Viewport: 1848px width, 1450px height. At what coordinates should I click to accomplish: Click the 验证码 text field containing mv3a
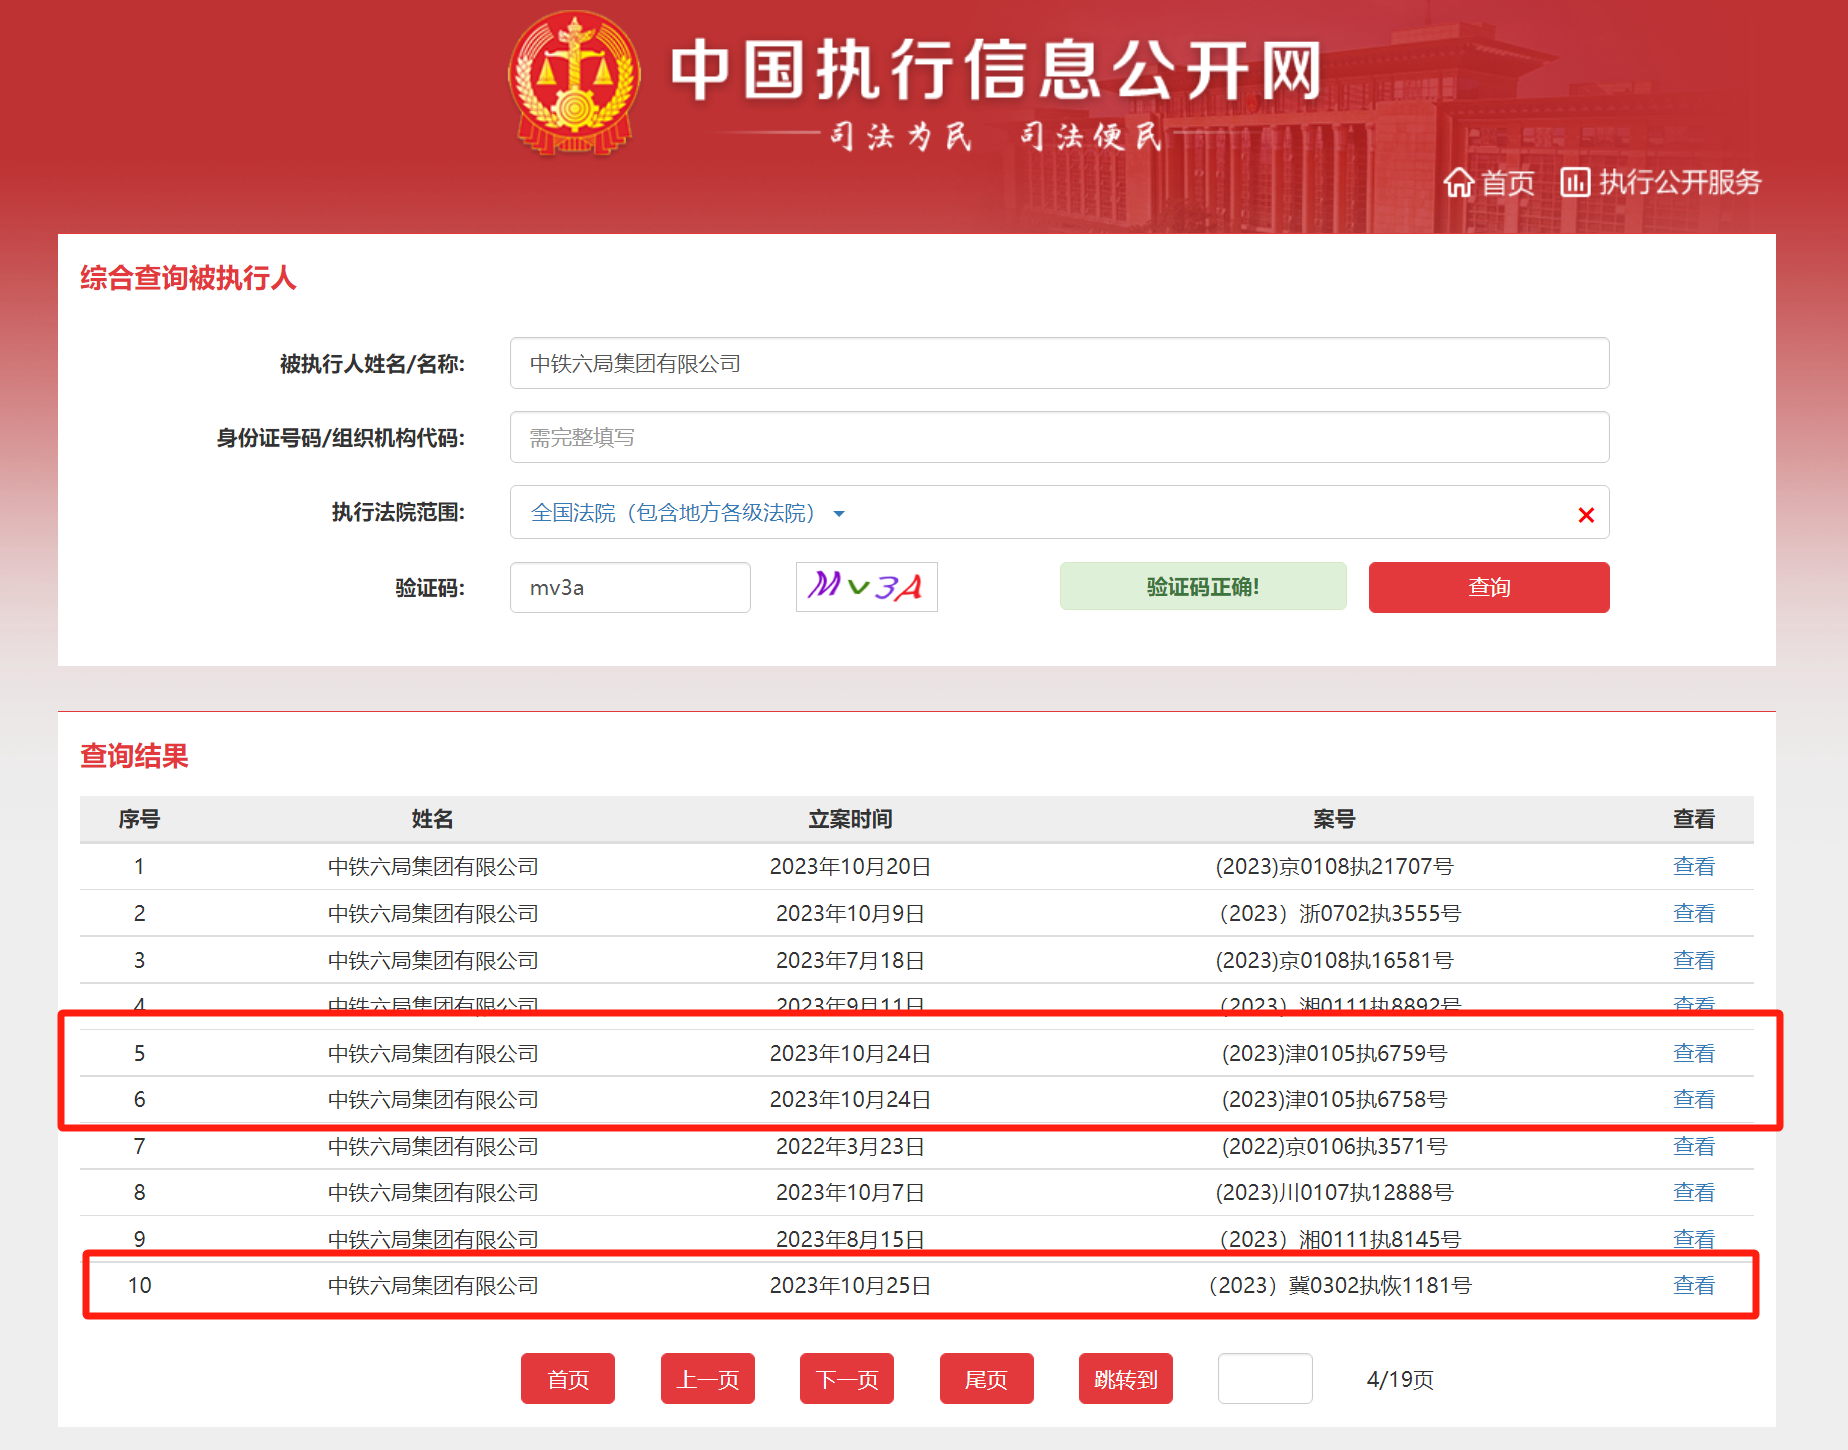[630, 587]
